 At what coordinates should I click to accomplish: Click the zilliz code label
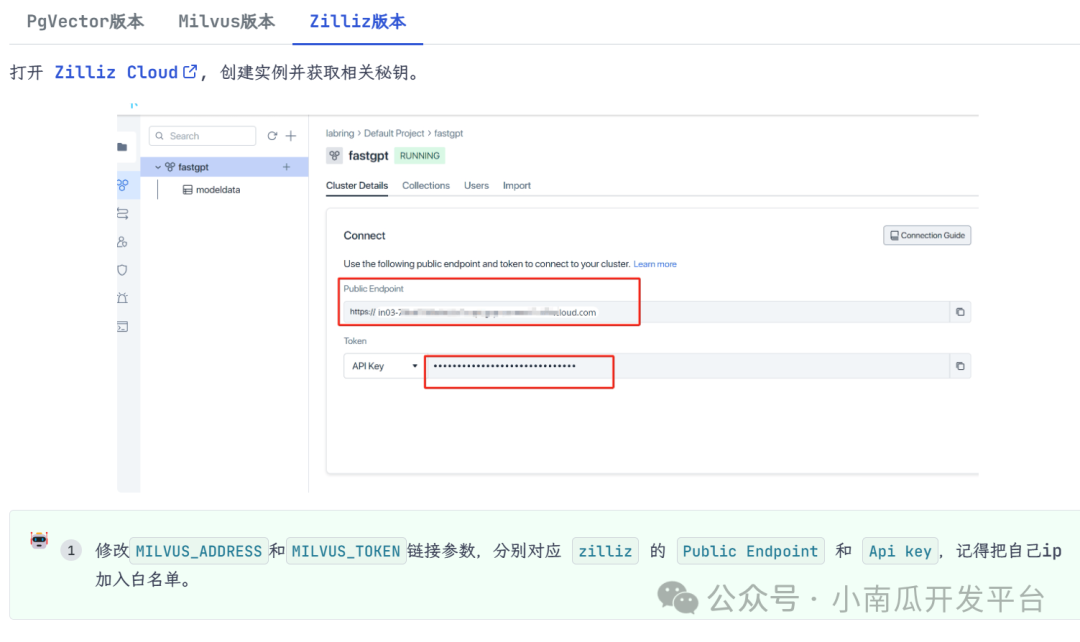[x=605, y=551]
